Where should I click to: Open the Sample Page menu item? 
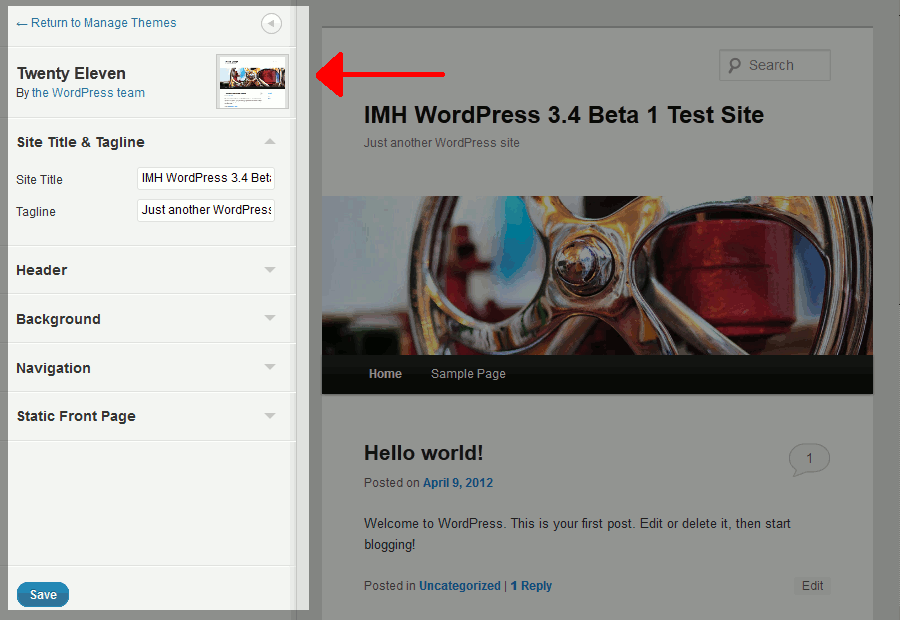pyautogui.click(x=468, y=374)
